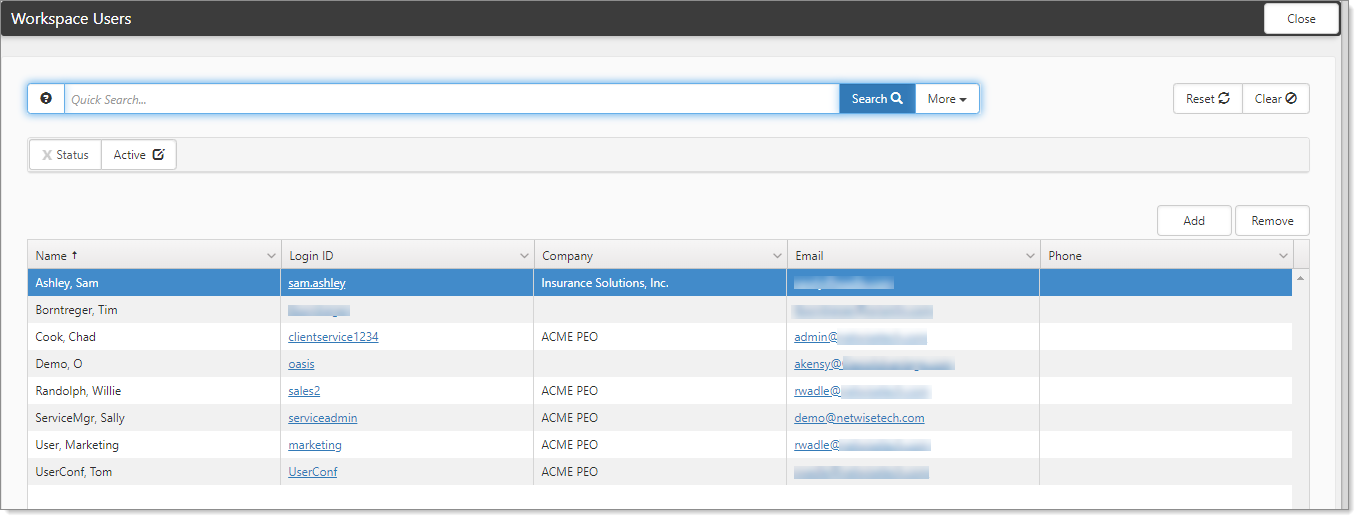Open the Email column dropdown arrow
Screen dimensions: 1359x520
(x=1030, y=256)
